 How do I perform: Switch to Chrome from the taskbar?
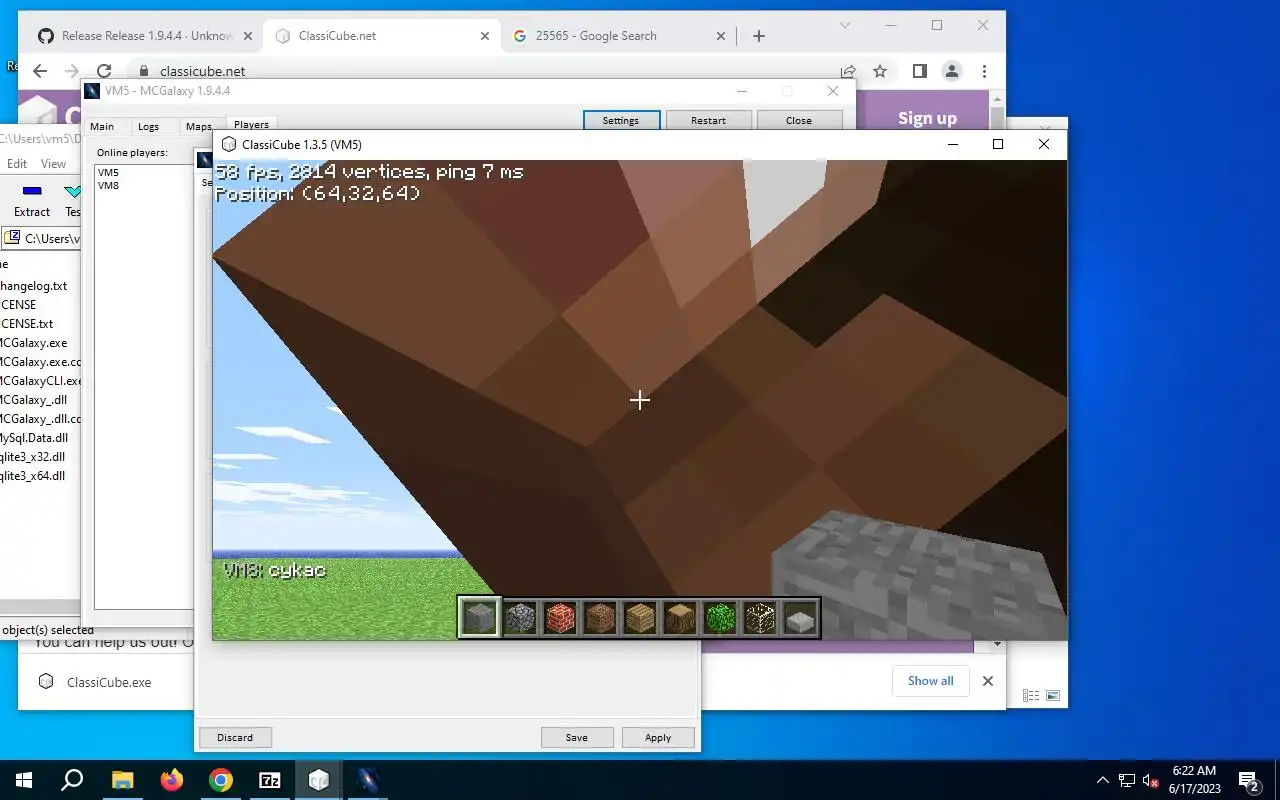click(x=221, y=780)
